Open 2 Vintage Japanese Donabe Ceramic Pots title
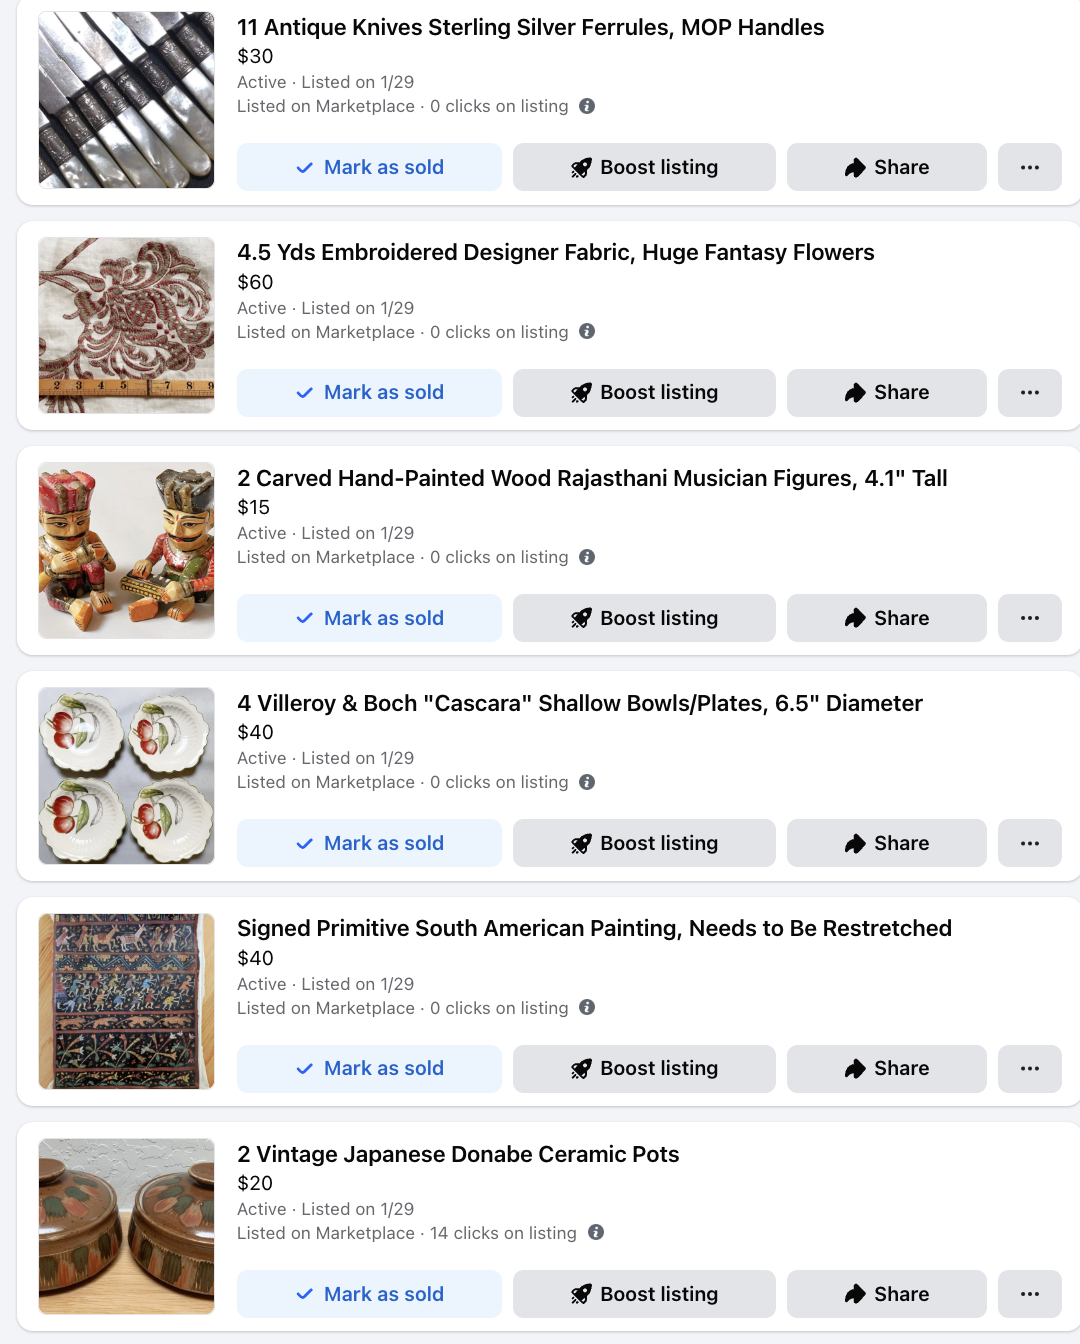The width and height of the screenshot is (1080, 1344). [458, 1154]
